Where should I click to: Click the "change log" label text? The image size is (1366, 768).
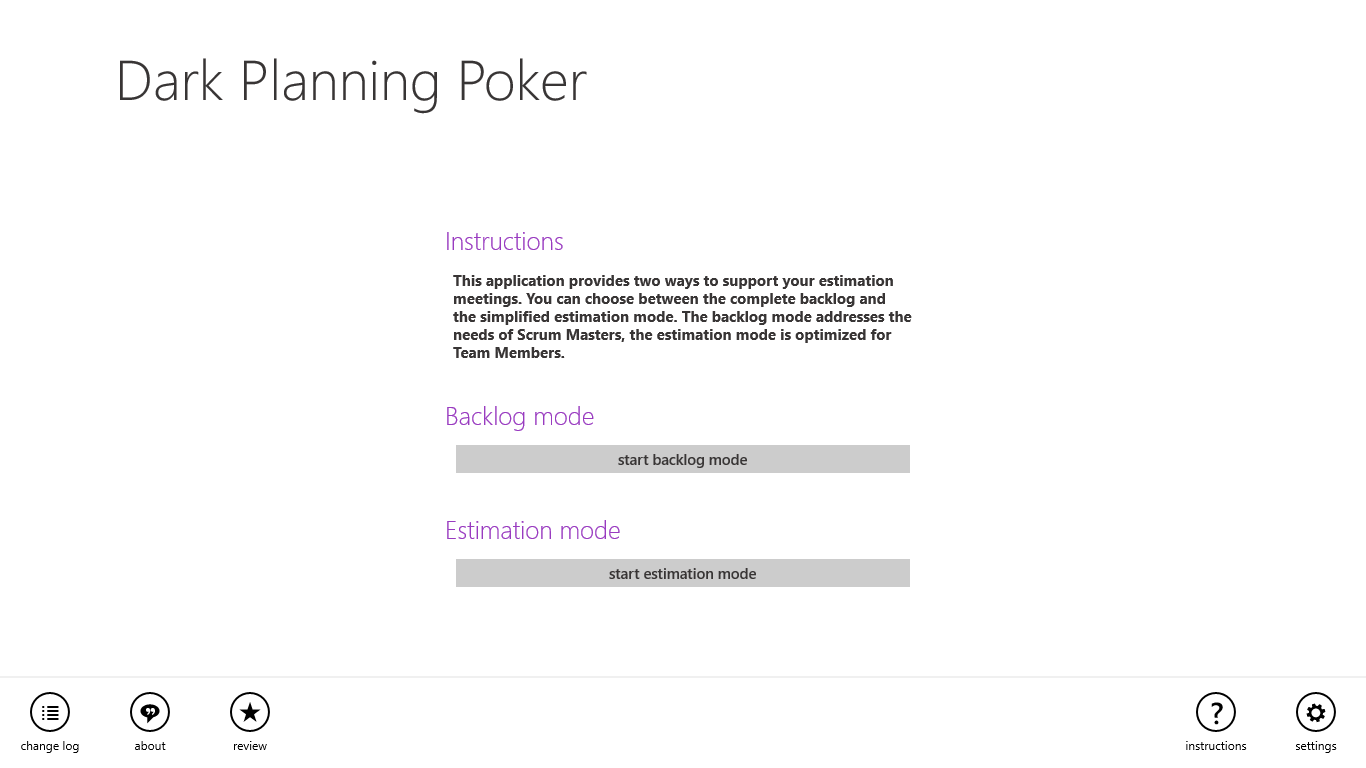[50, 746]
